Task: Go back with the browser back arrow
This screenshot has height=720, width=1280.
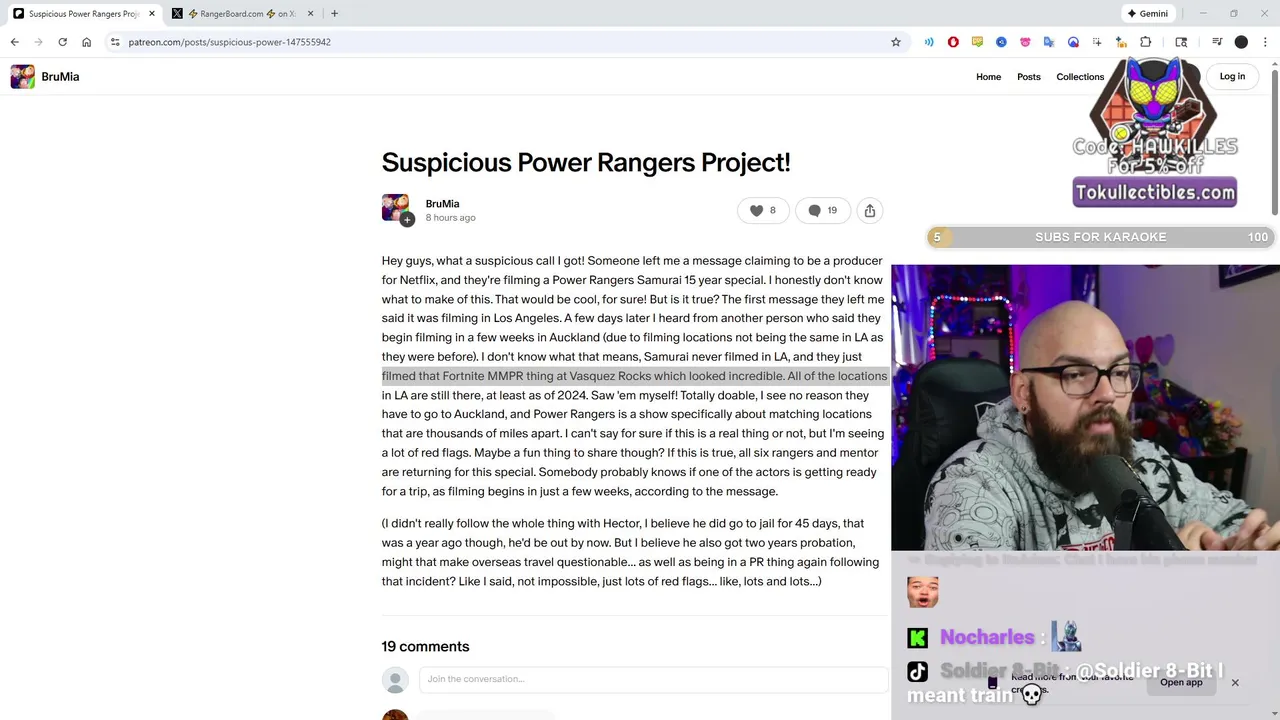Action: [14, 42]
